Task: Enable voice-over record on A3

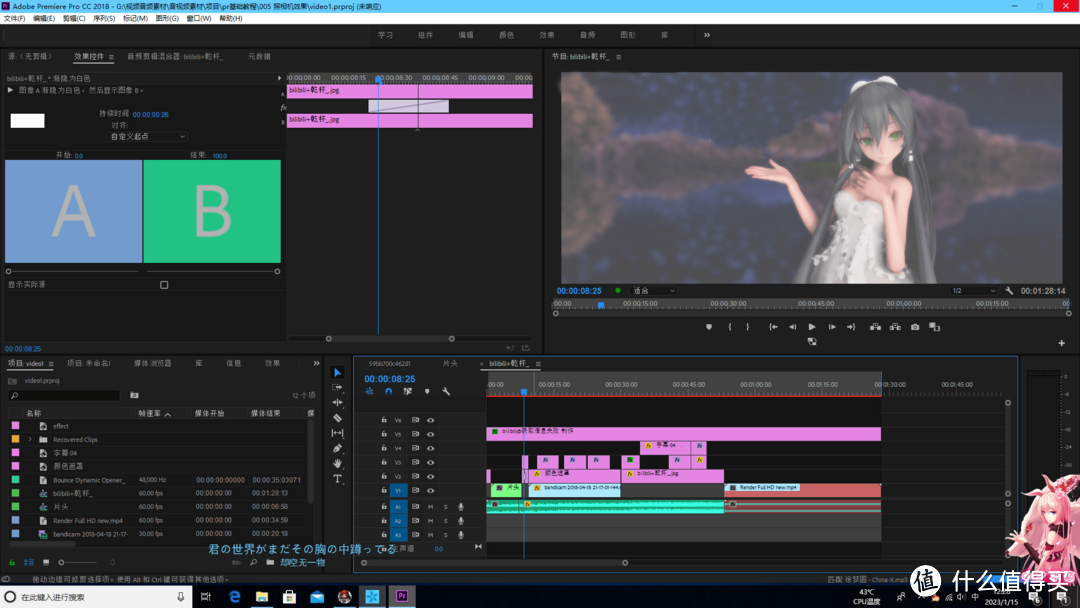Action: 461,534
